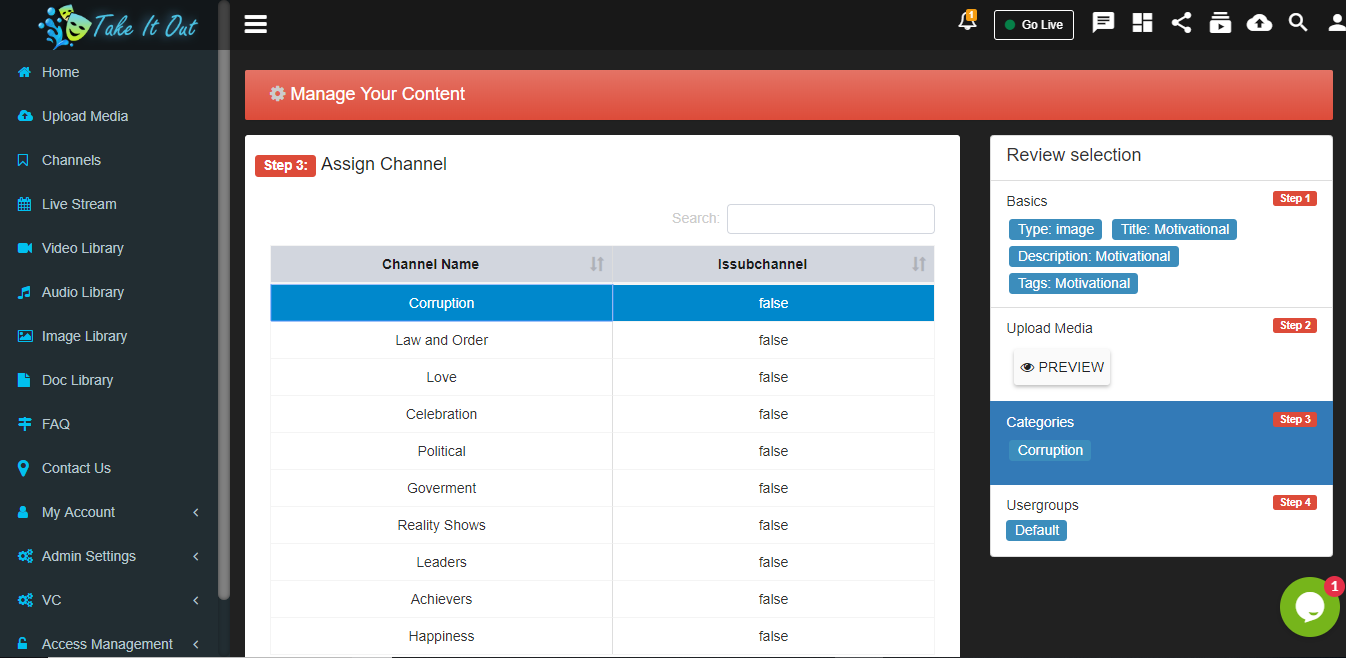Open the user profile icon
Image resolution: width=1346 pixels, height=658 pixels.
[1337, 23]
